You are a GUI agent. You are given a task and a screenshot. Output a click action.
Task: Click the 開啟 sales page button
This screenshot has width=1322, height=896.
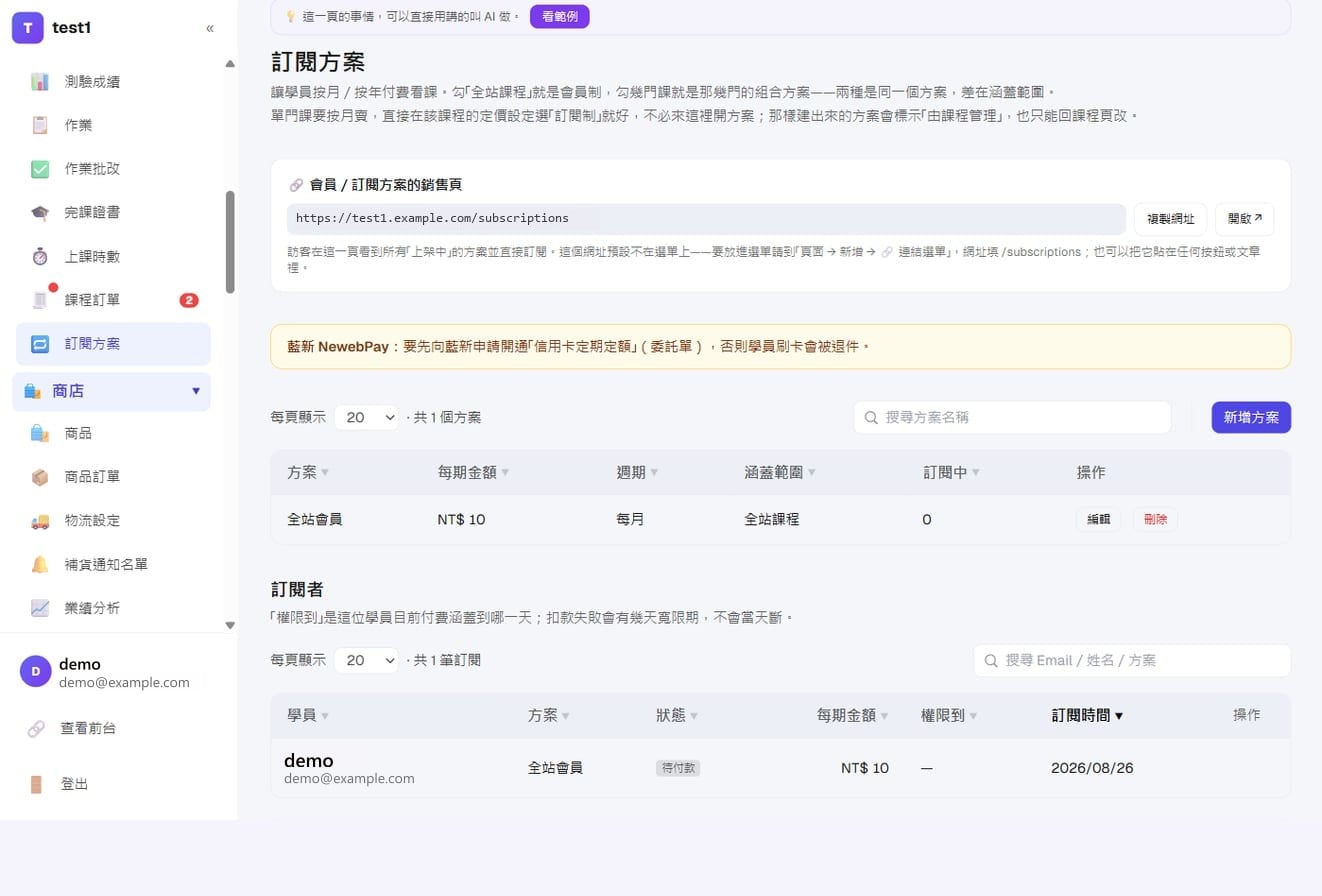[x=1245, y=219]
